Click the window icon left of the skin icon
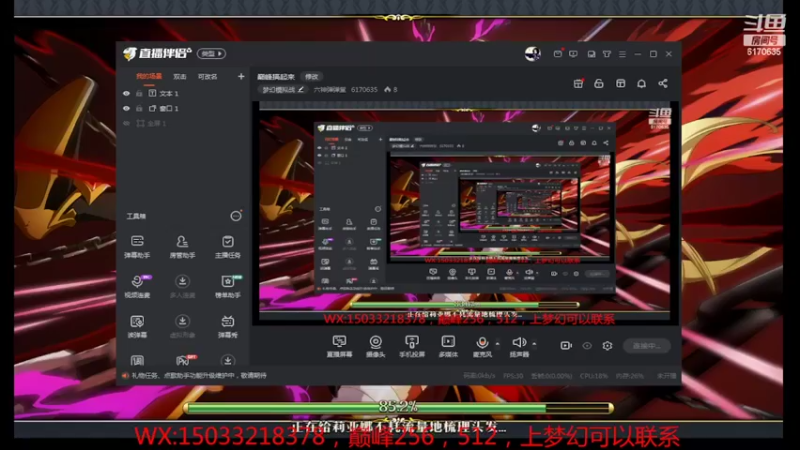 [591, 54]
